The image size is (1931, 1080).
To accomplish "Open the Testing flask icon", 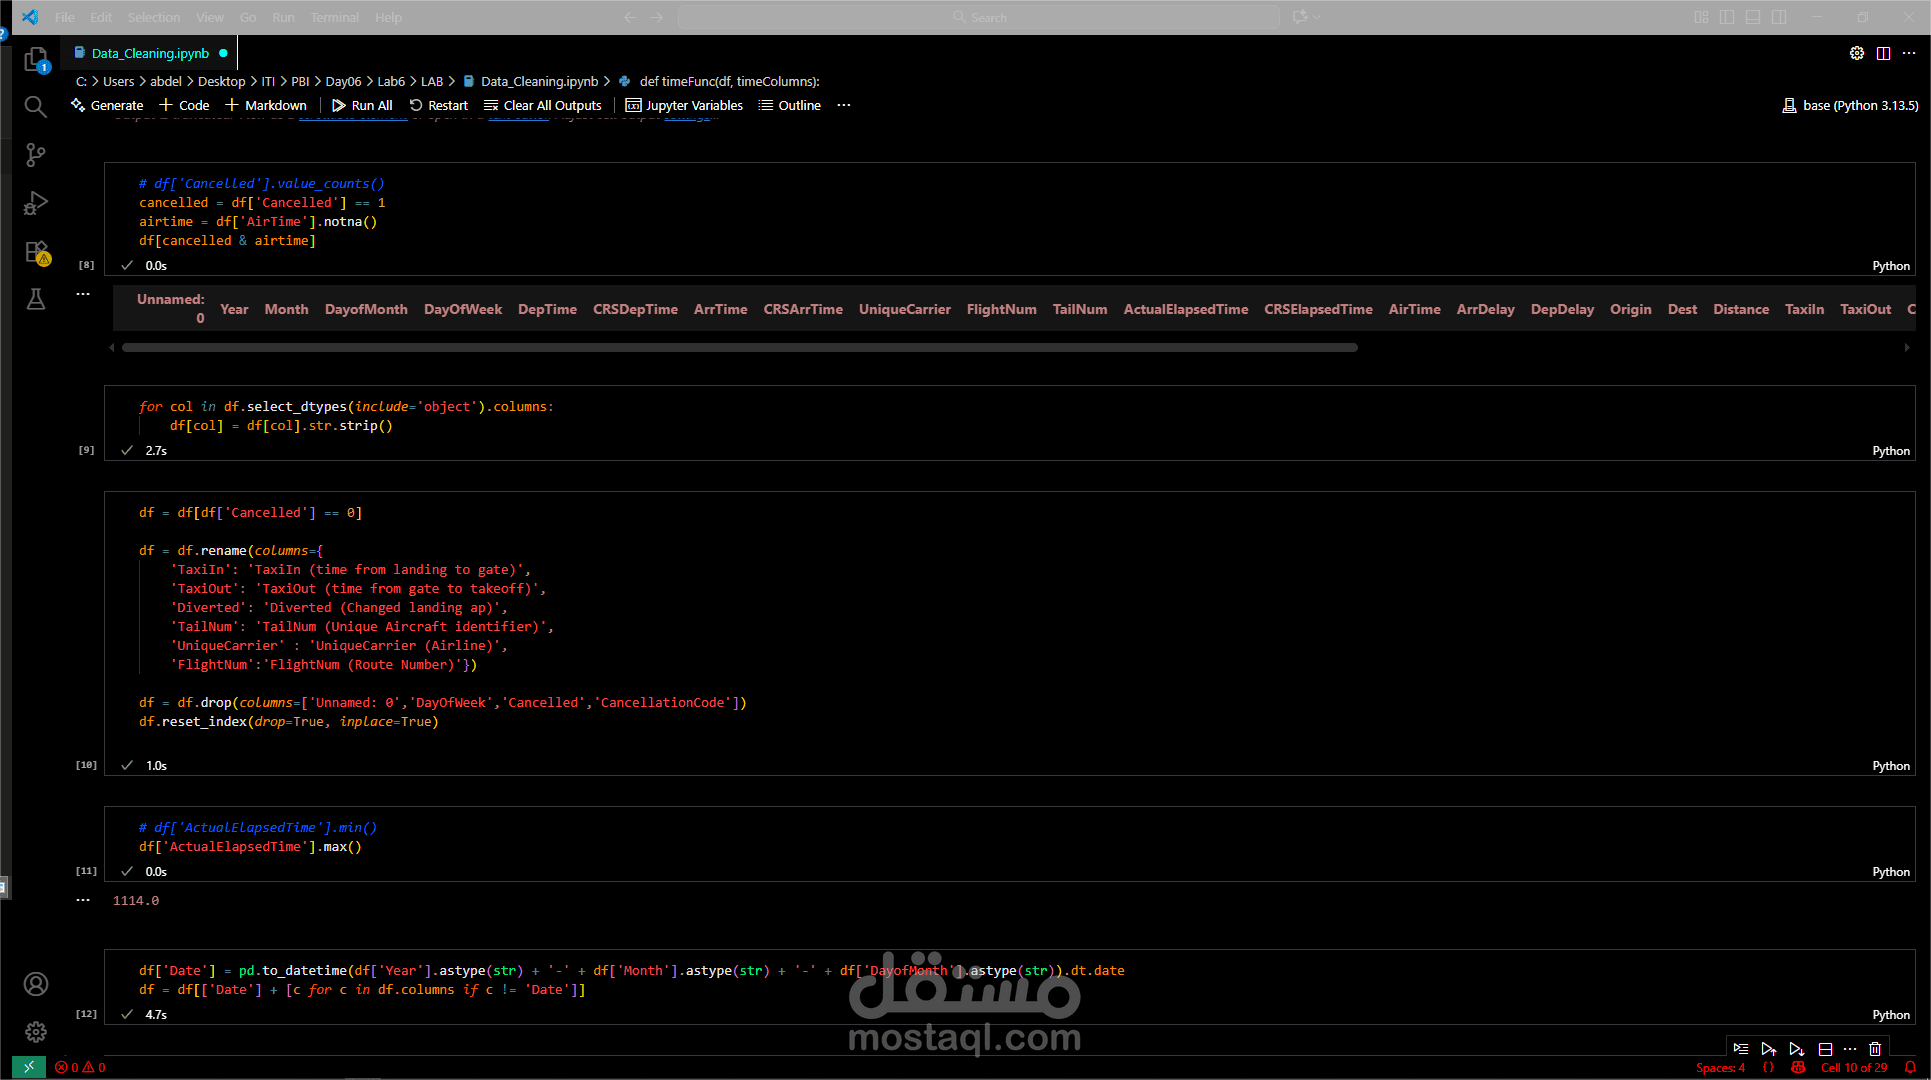I will (35, 299).
